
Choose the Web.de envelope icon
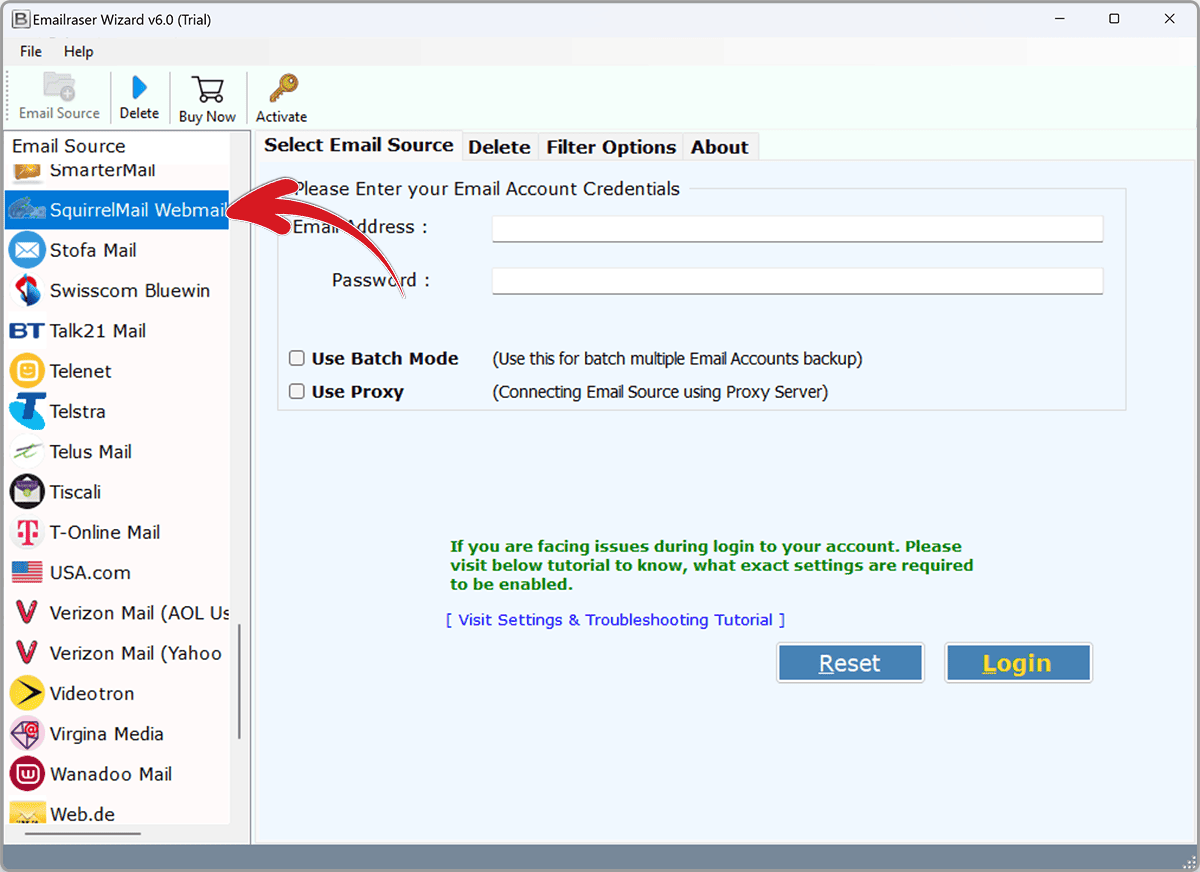27,812
